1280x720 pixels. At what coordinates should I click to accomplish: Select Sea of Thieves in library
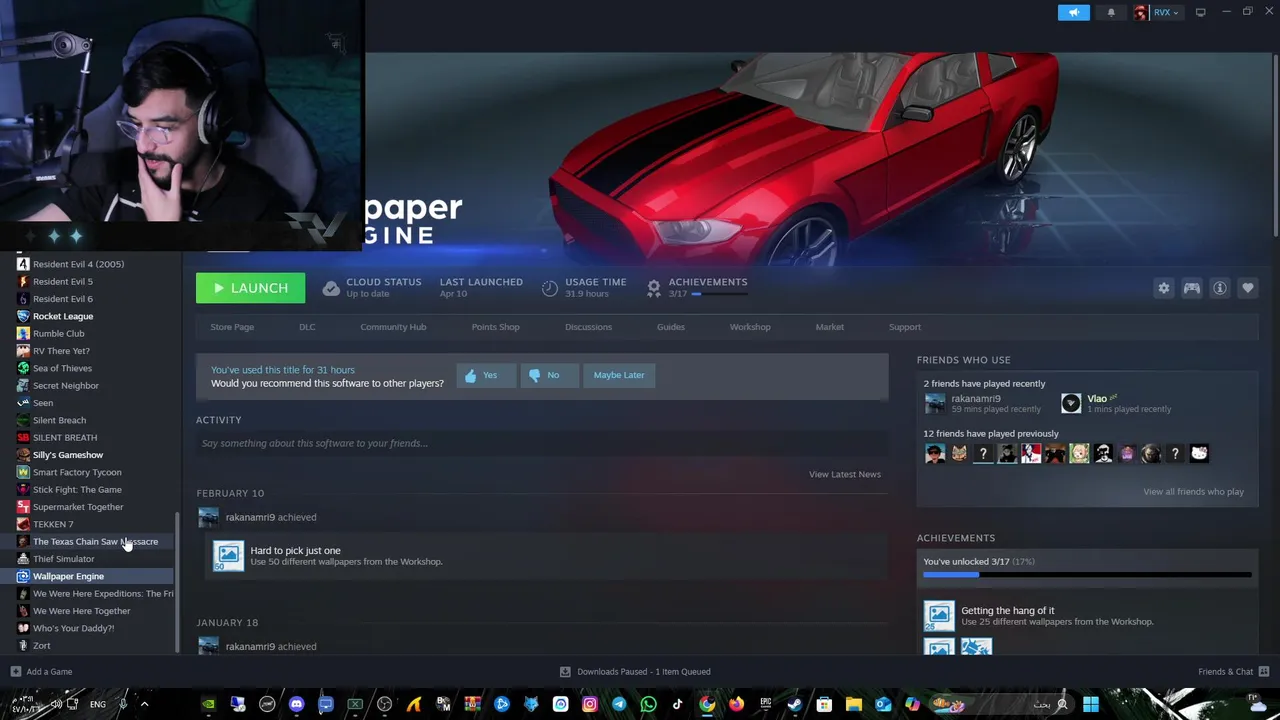62,368
